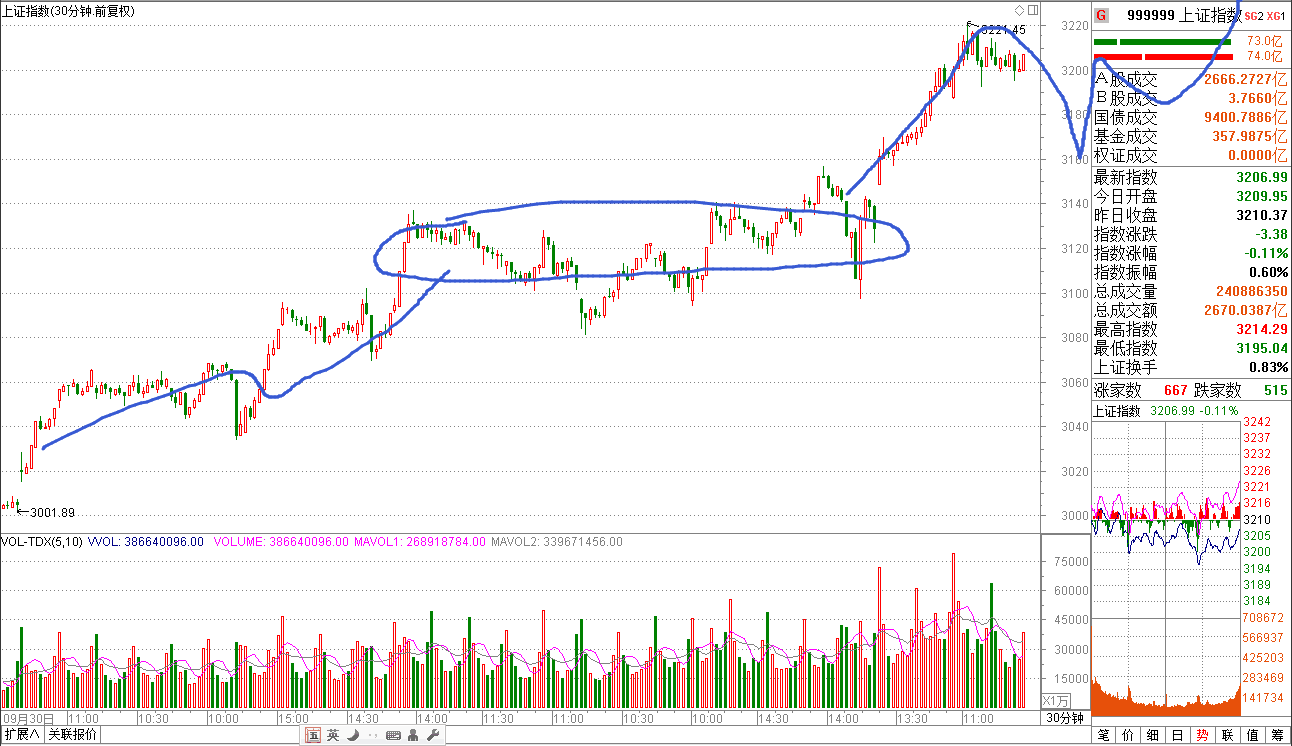
Task: Click the user person icon in IME bar
Action: [413, 735]
